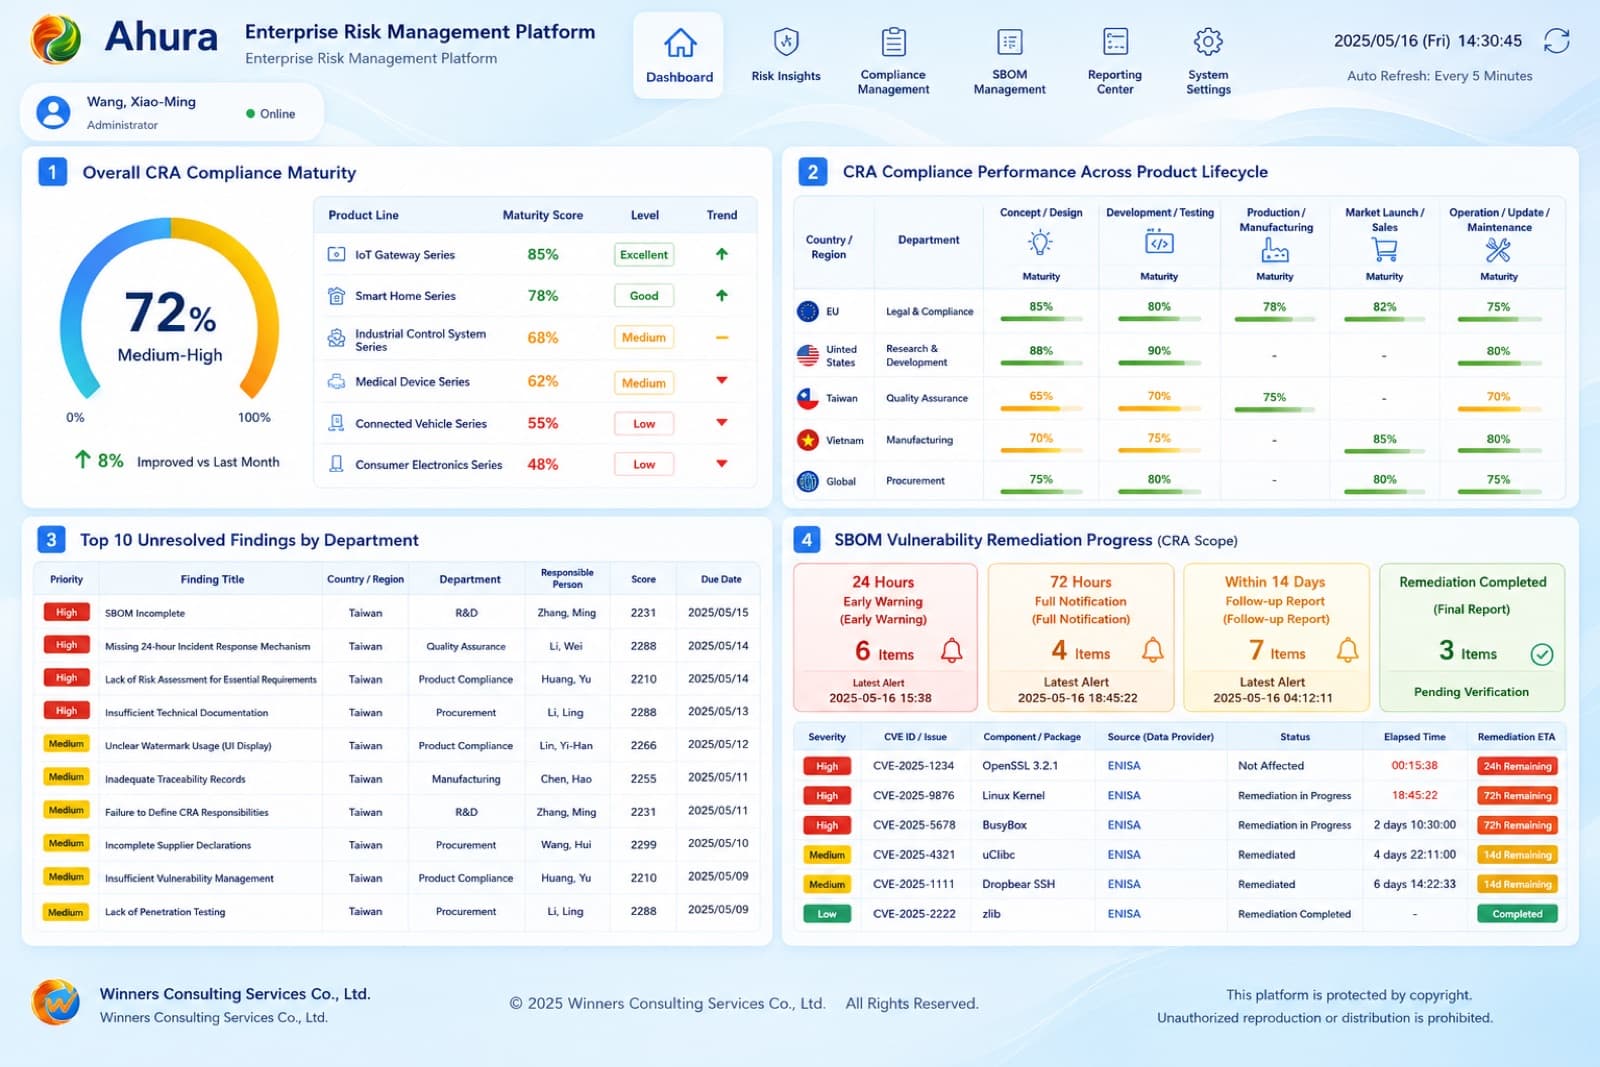Click the Ahura logo

point(56,40)
